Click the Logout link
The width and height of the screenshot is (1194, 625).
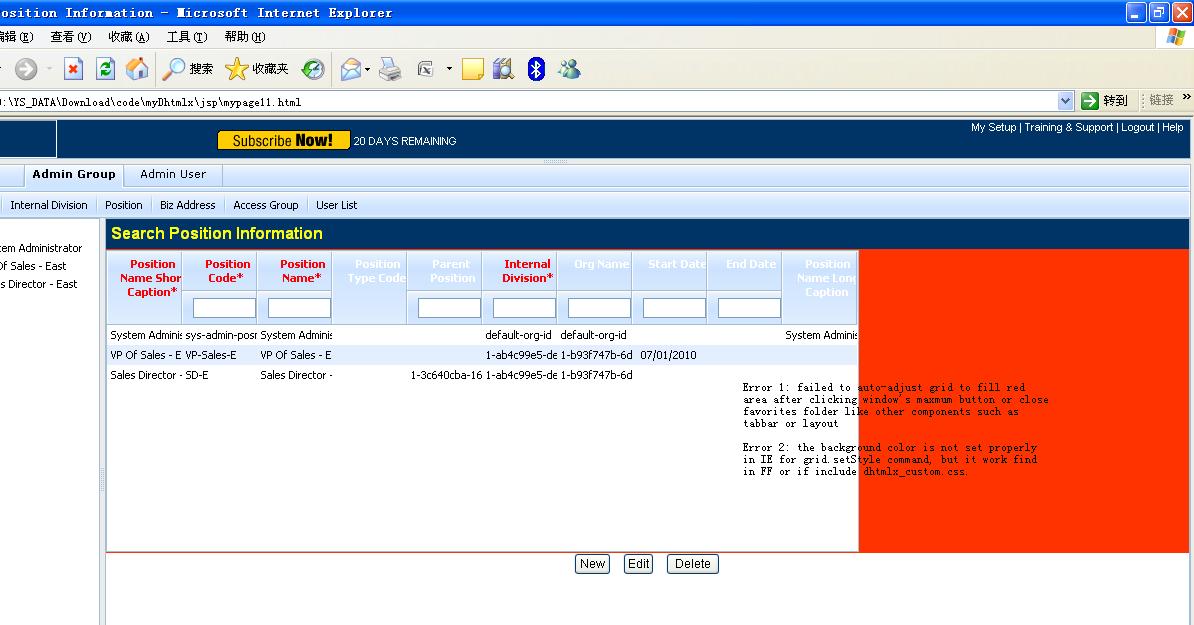pyautogui.click(x=1137, y=128)
